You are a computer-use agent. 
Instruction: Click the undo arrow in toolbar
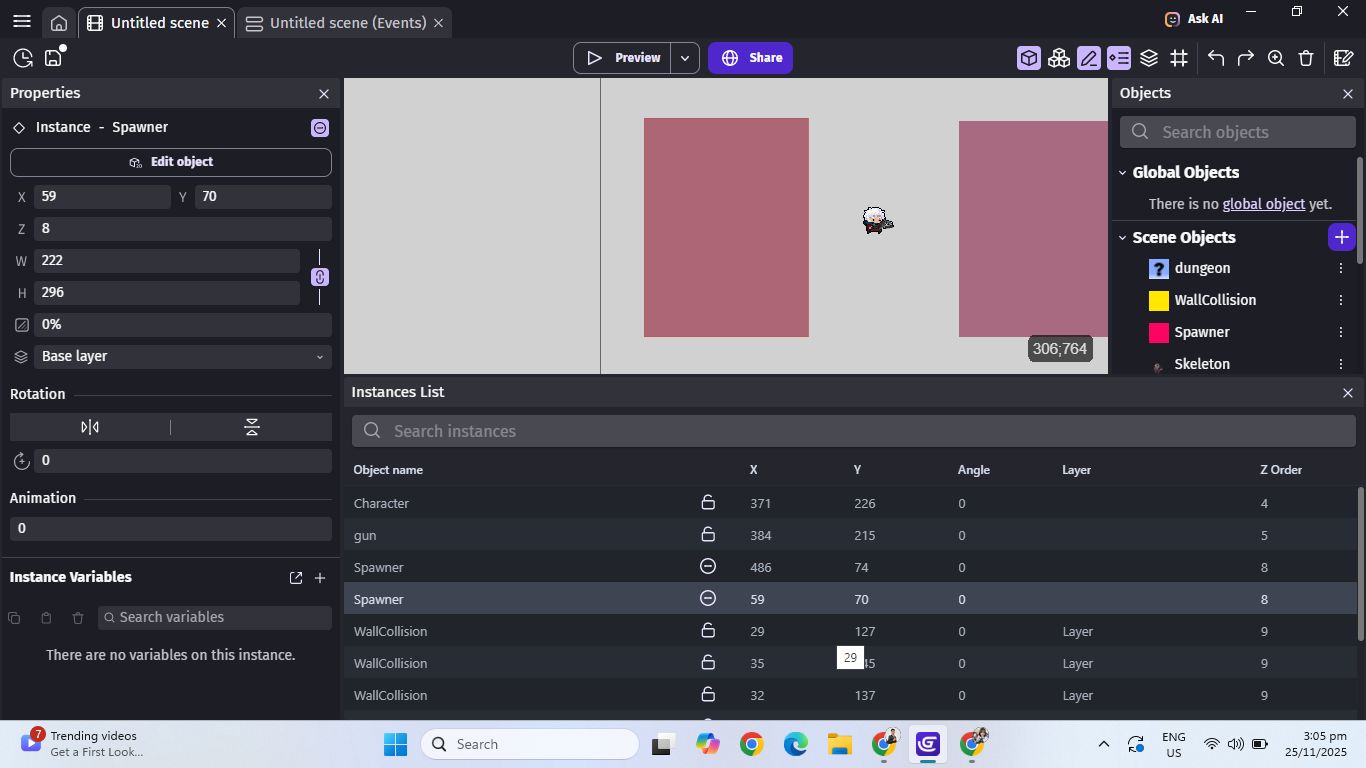click(x=1216, y=58)
